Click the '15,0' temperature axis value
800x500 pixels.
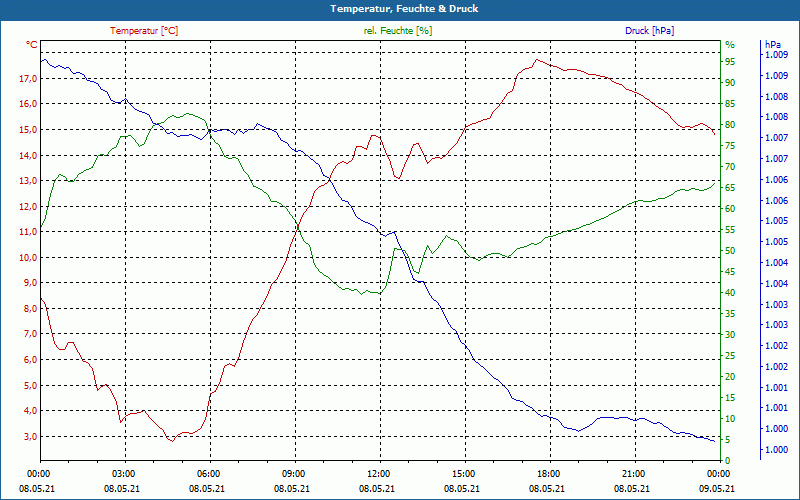tap(28, 130)
